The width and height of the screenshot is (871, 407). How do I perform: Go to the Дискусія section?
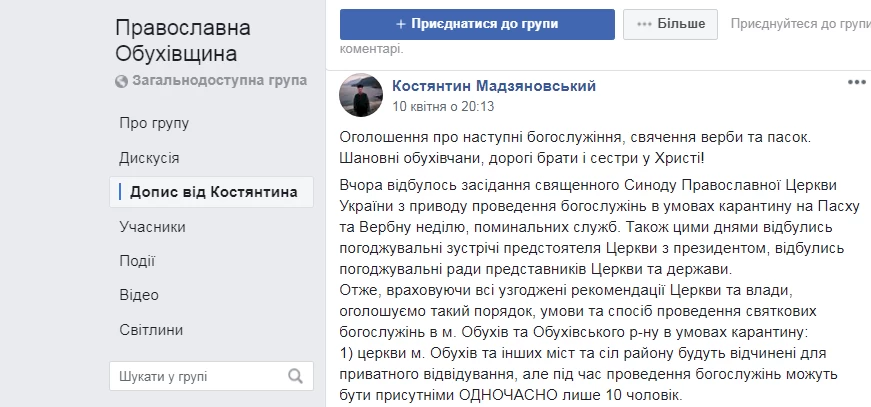[149, 158]
